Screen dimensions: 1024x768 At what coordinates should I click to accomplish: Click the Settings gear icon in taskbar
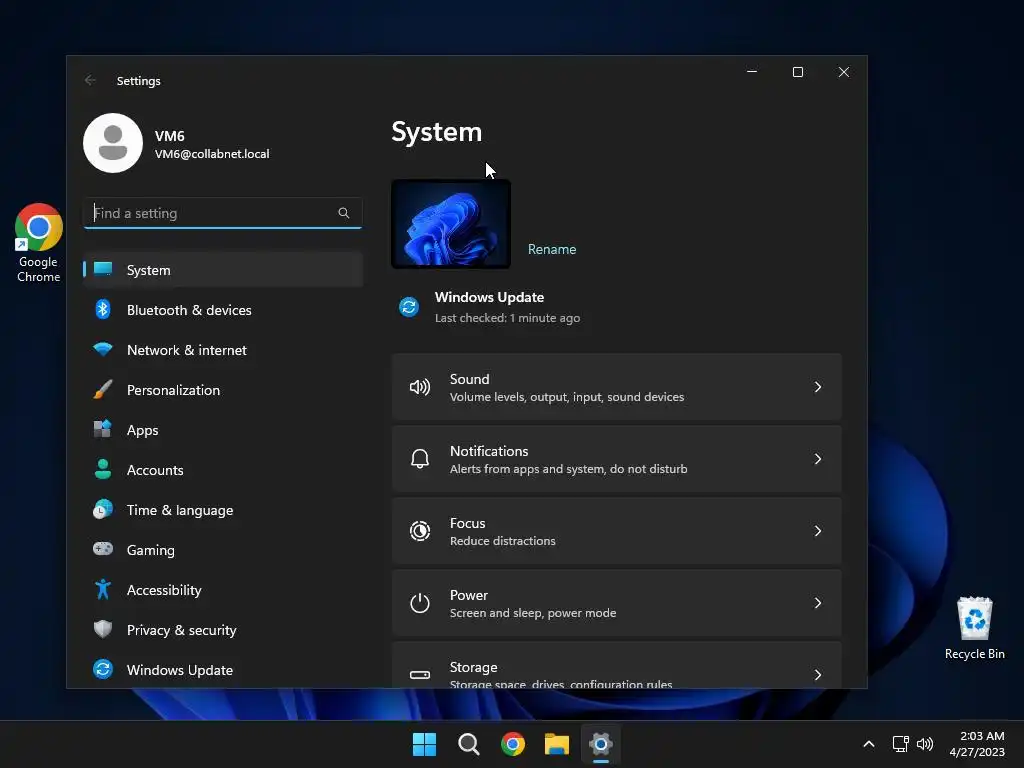click(x=600, y=744)
